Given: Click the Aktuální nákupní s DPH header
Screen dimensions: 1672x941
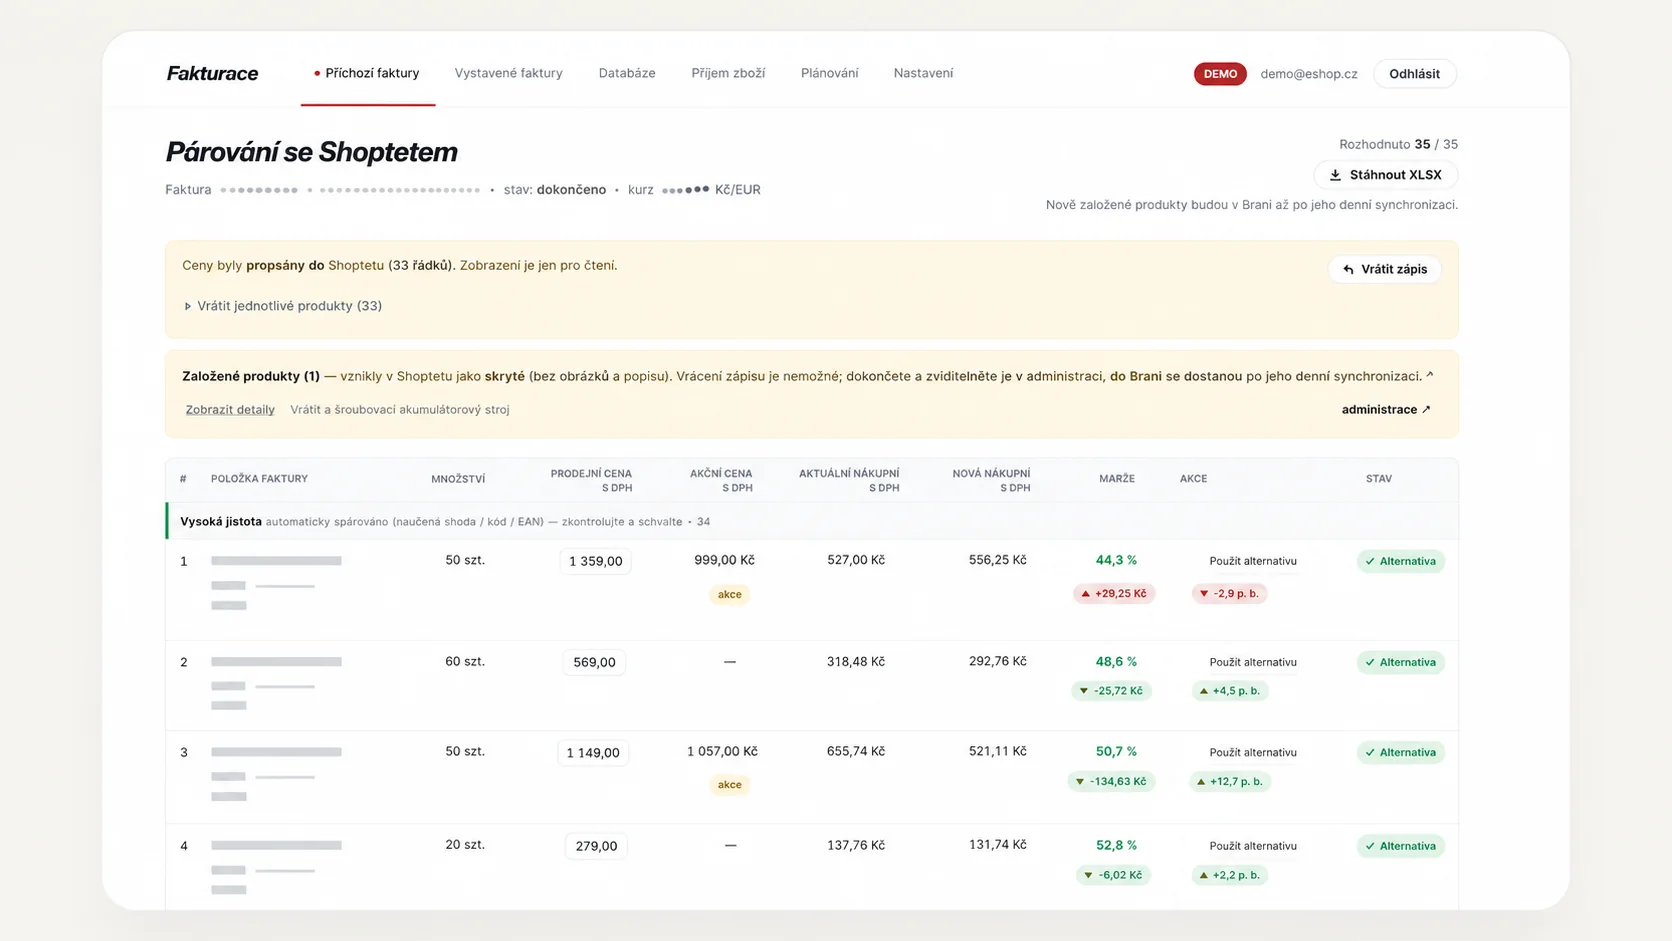Looking at the screenshot, I should [x=849, y=480].
